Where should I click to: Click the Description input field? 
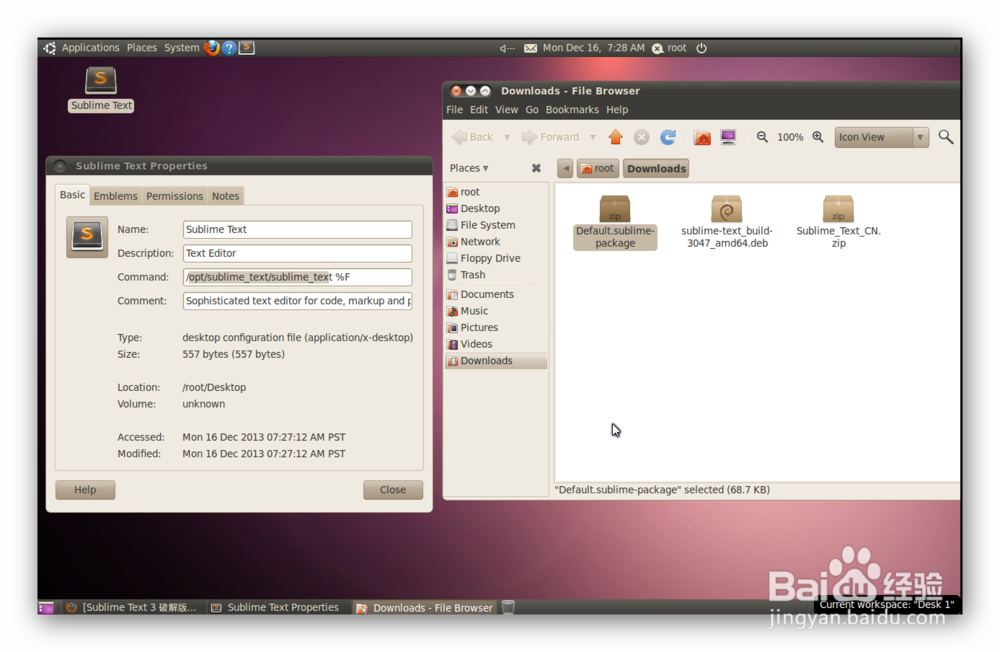(297, 253)
